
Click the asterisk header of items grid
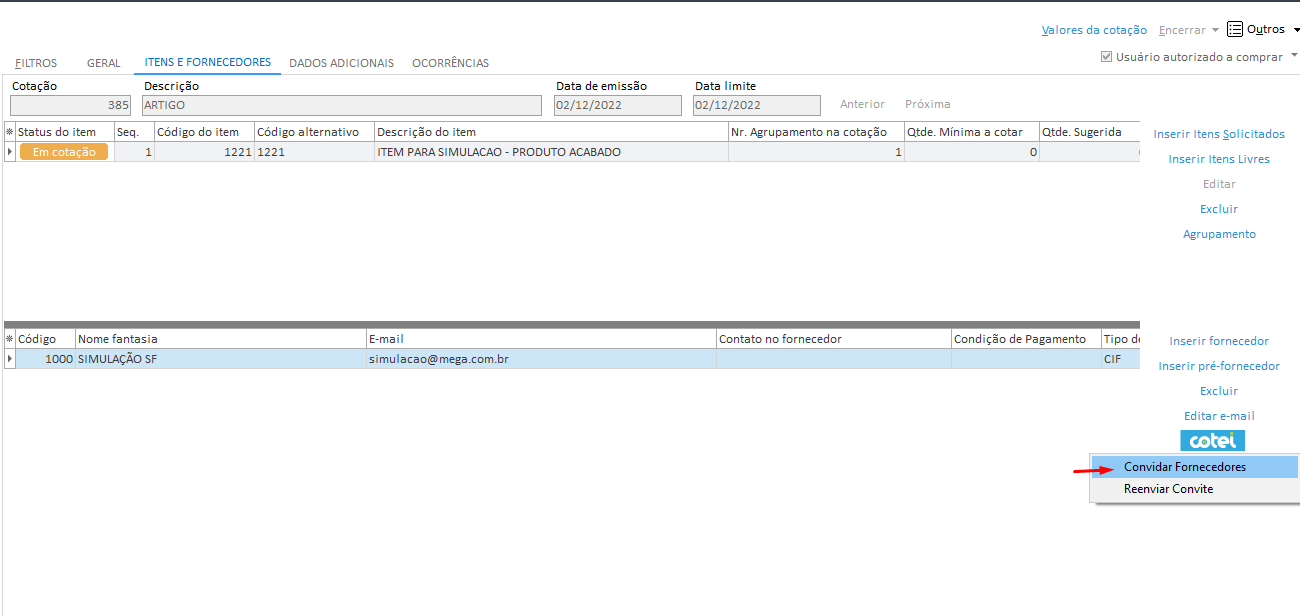click(10, 132)
